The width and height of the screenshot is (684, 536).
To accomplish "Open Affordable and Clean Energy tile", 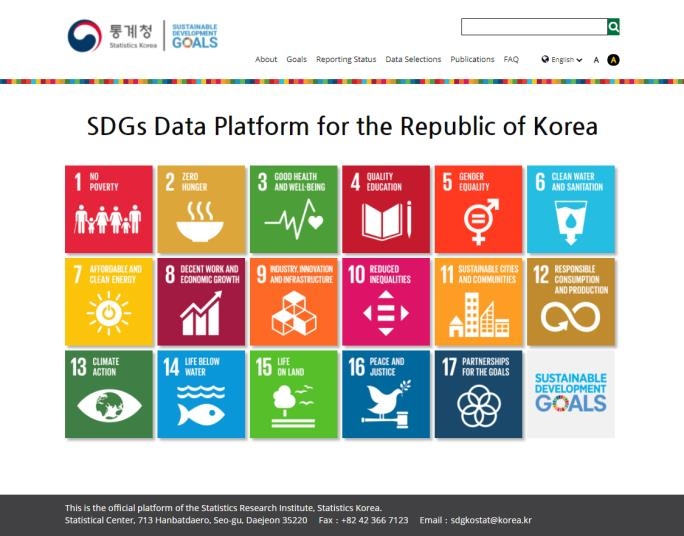I will [x=109, y=302].
